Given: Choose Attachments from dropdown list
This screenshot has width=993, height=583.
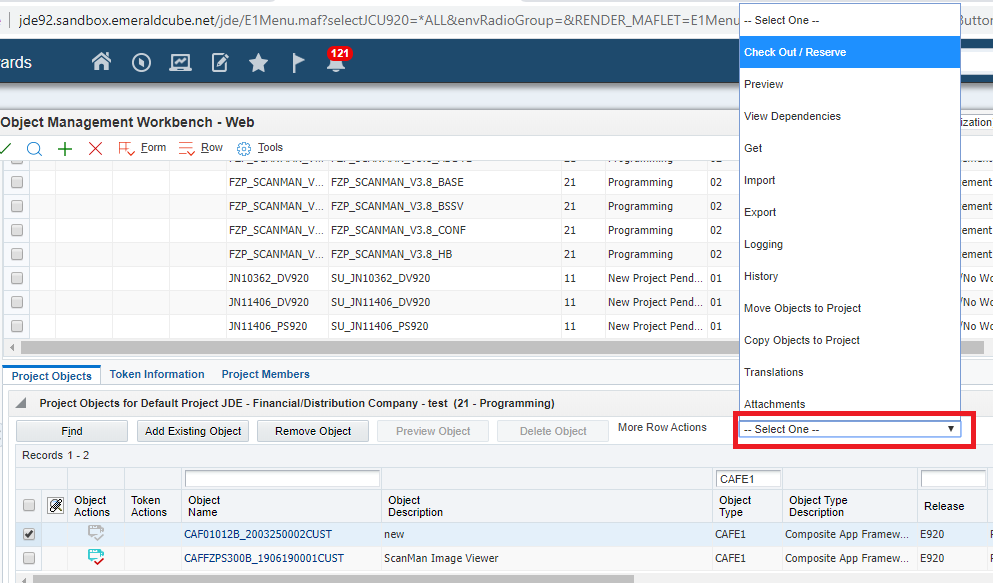Looking at the screenshot, I should pos(850,403).
